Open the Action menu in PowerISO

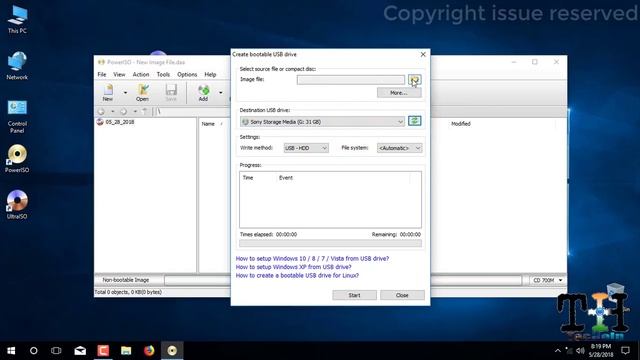(x=141, y=74)
